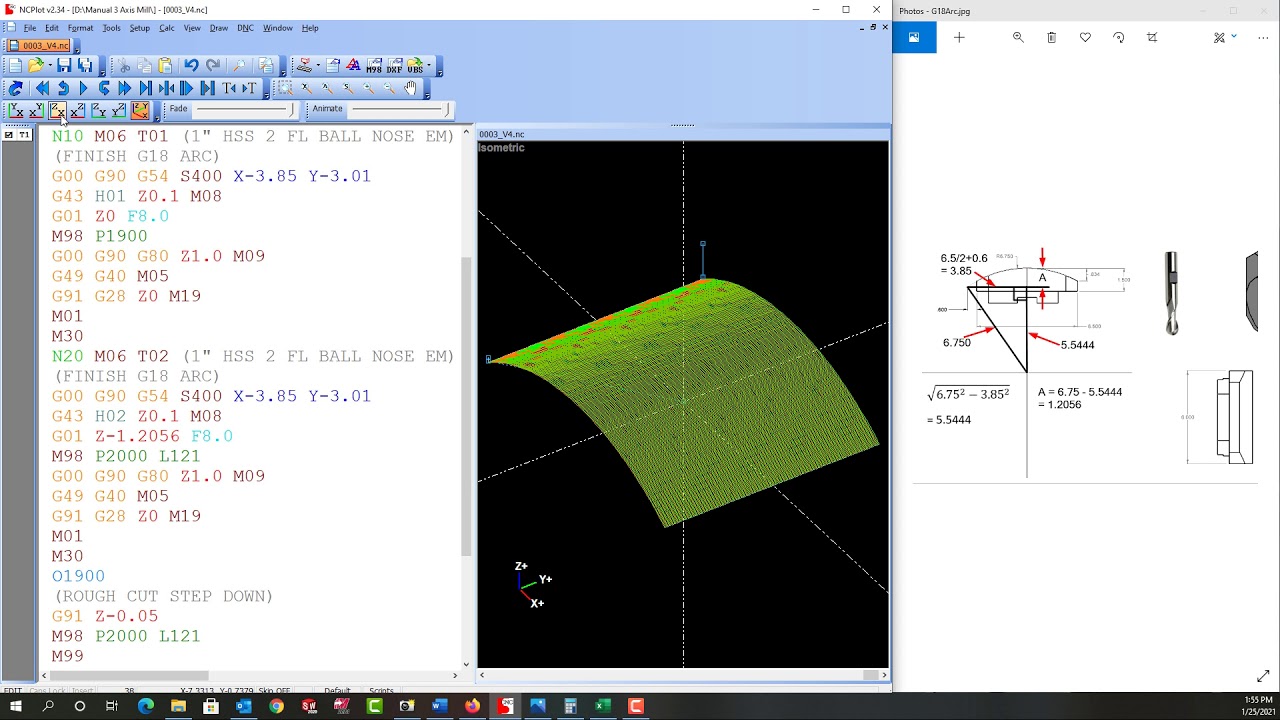The height and width of the screenshot is (720, 1280).
Task: Click the O1900 subprogram label line
Action: pyautogui.click(x=78, y=576)
